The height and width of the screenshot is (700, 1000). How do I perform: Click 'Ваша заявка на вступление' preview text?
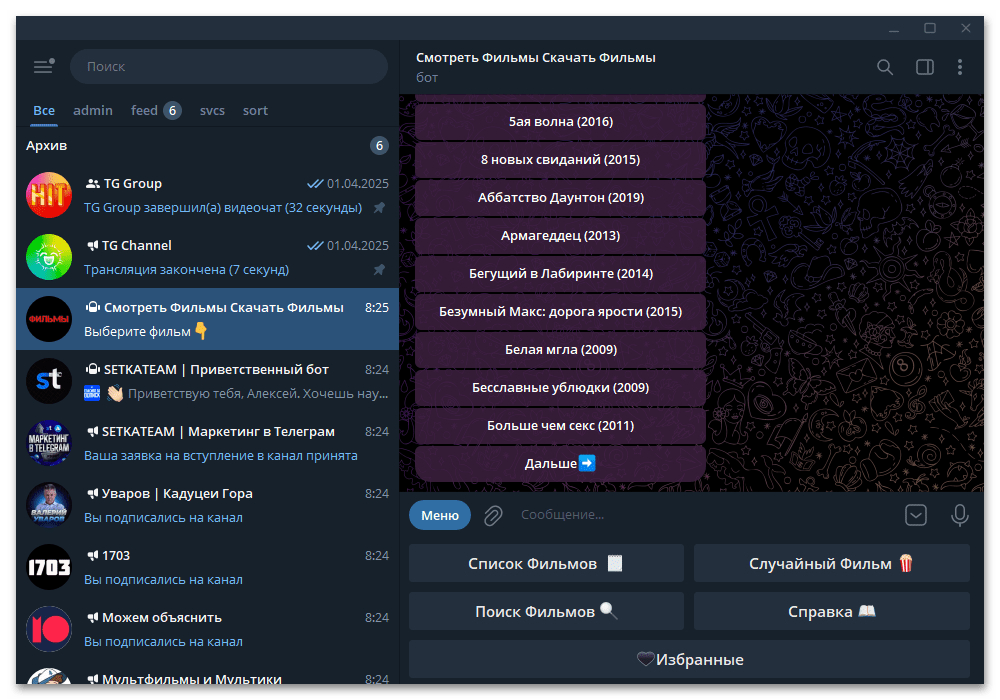[221, 456]
